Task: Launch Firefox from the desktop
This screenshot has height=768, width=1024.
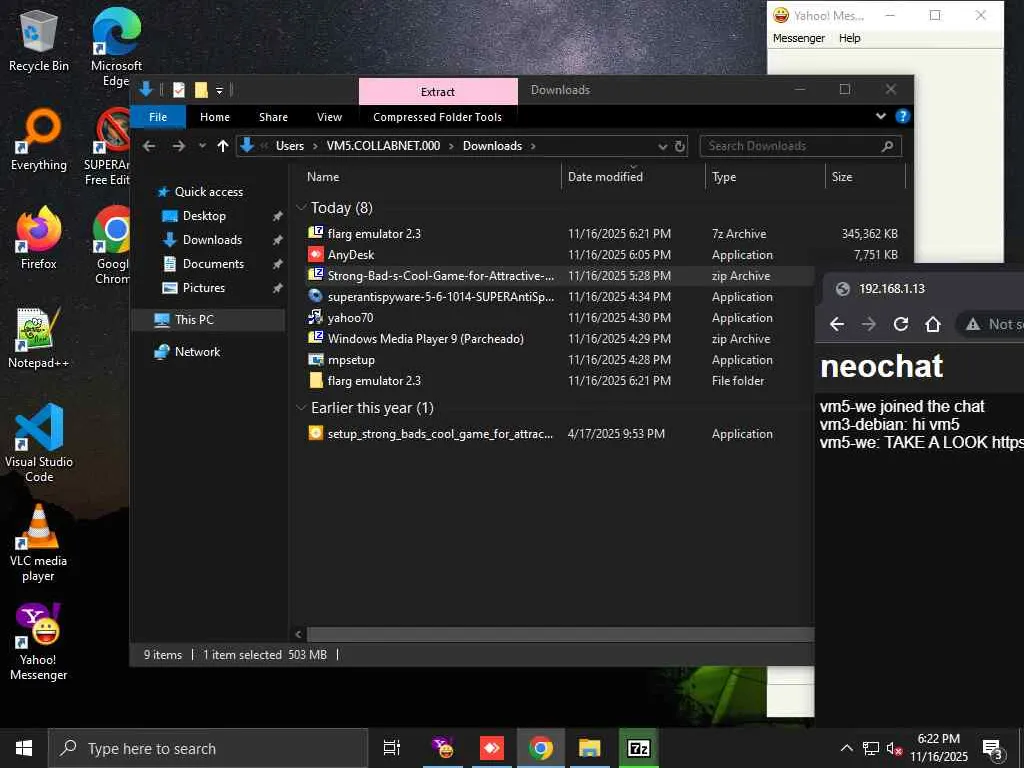Action: click(x=39, y=238)
